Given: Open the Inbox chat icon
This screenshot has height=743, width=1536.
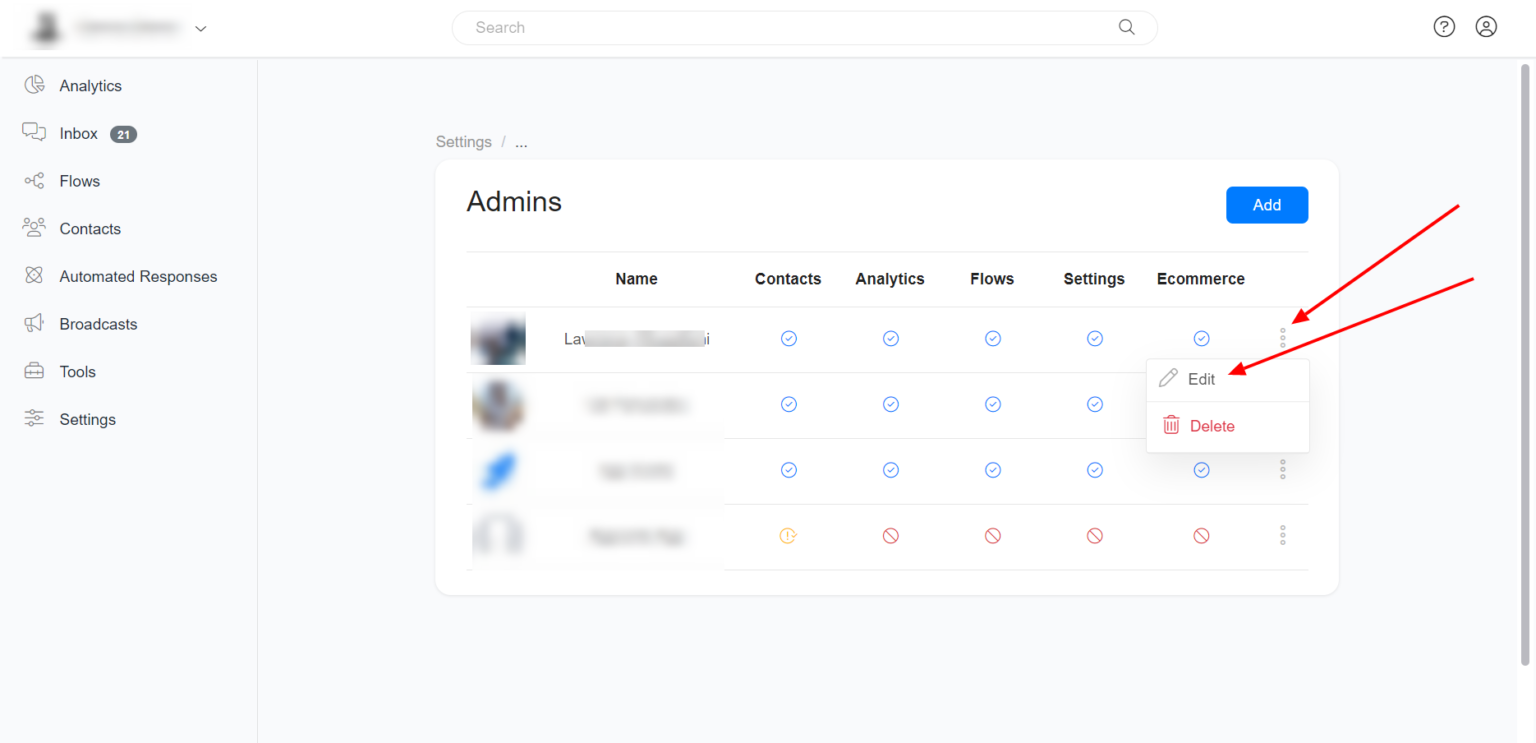Looking at the screenshot, I should click(34, 133).
